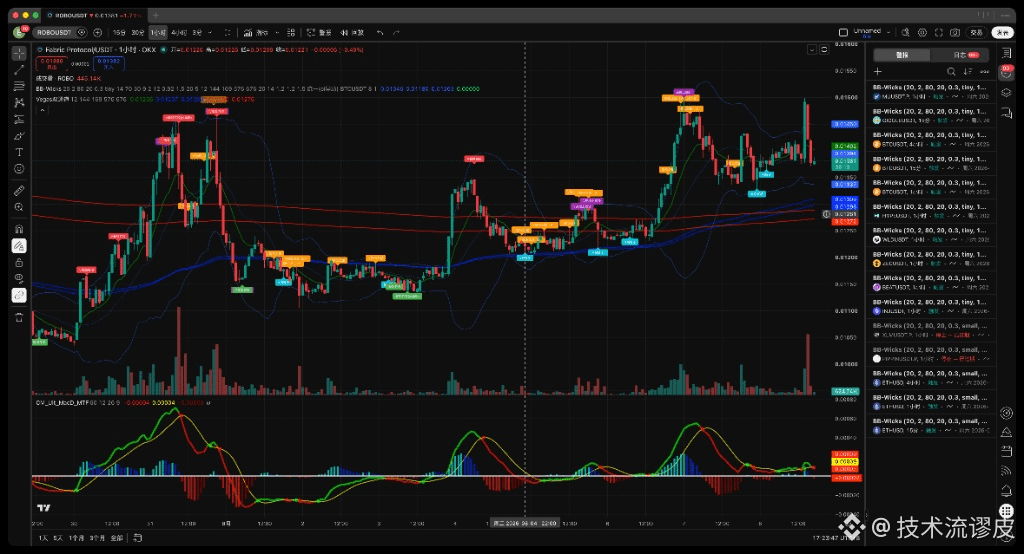
Task: Click the go to date calendar icon
Action: point(138,538)
